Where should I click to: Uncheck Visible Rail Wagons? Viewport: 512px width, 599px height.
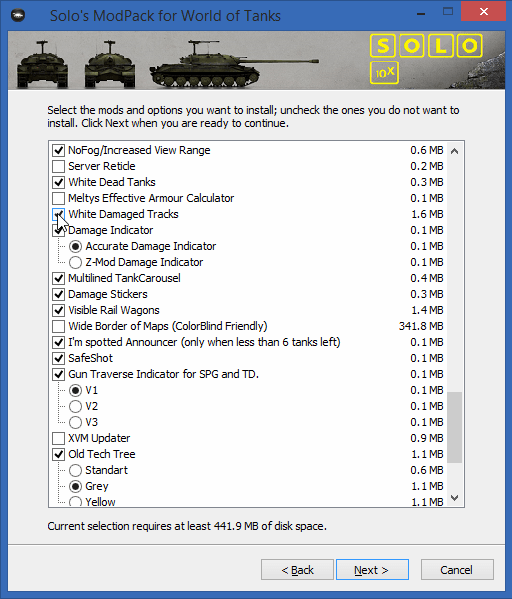[x=58, y=310]
